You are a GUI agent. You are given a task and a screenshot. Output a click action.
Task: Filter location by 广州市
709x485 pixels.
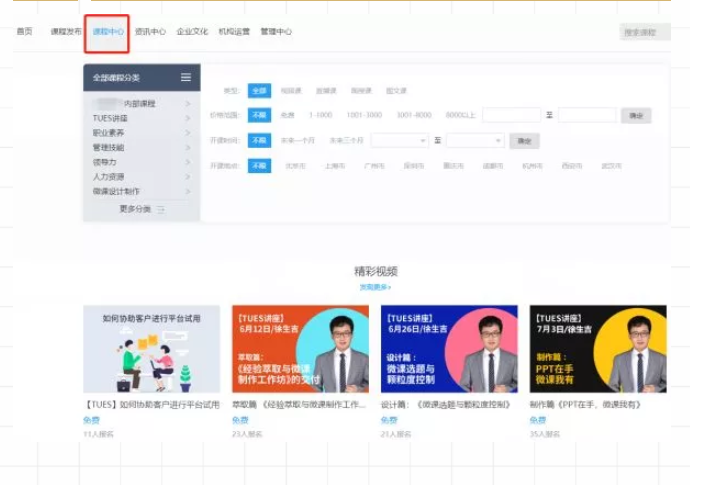(374, 166)
